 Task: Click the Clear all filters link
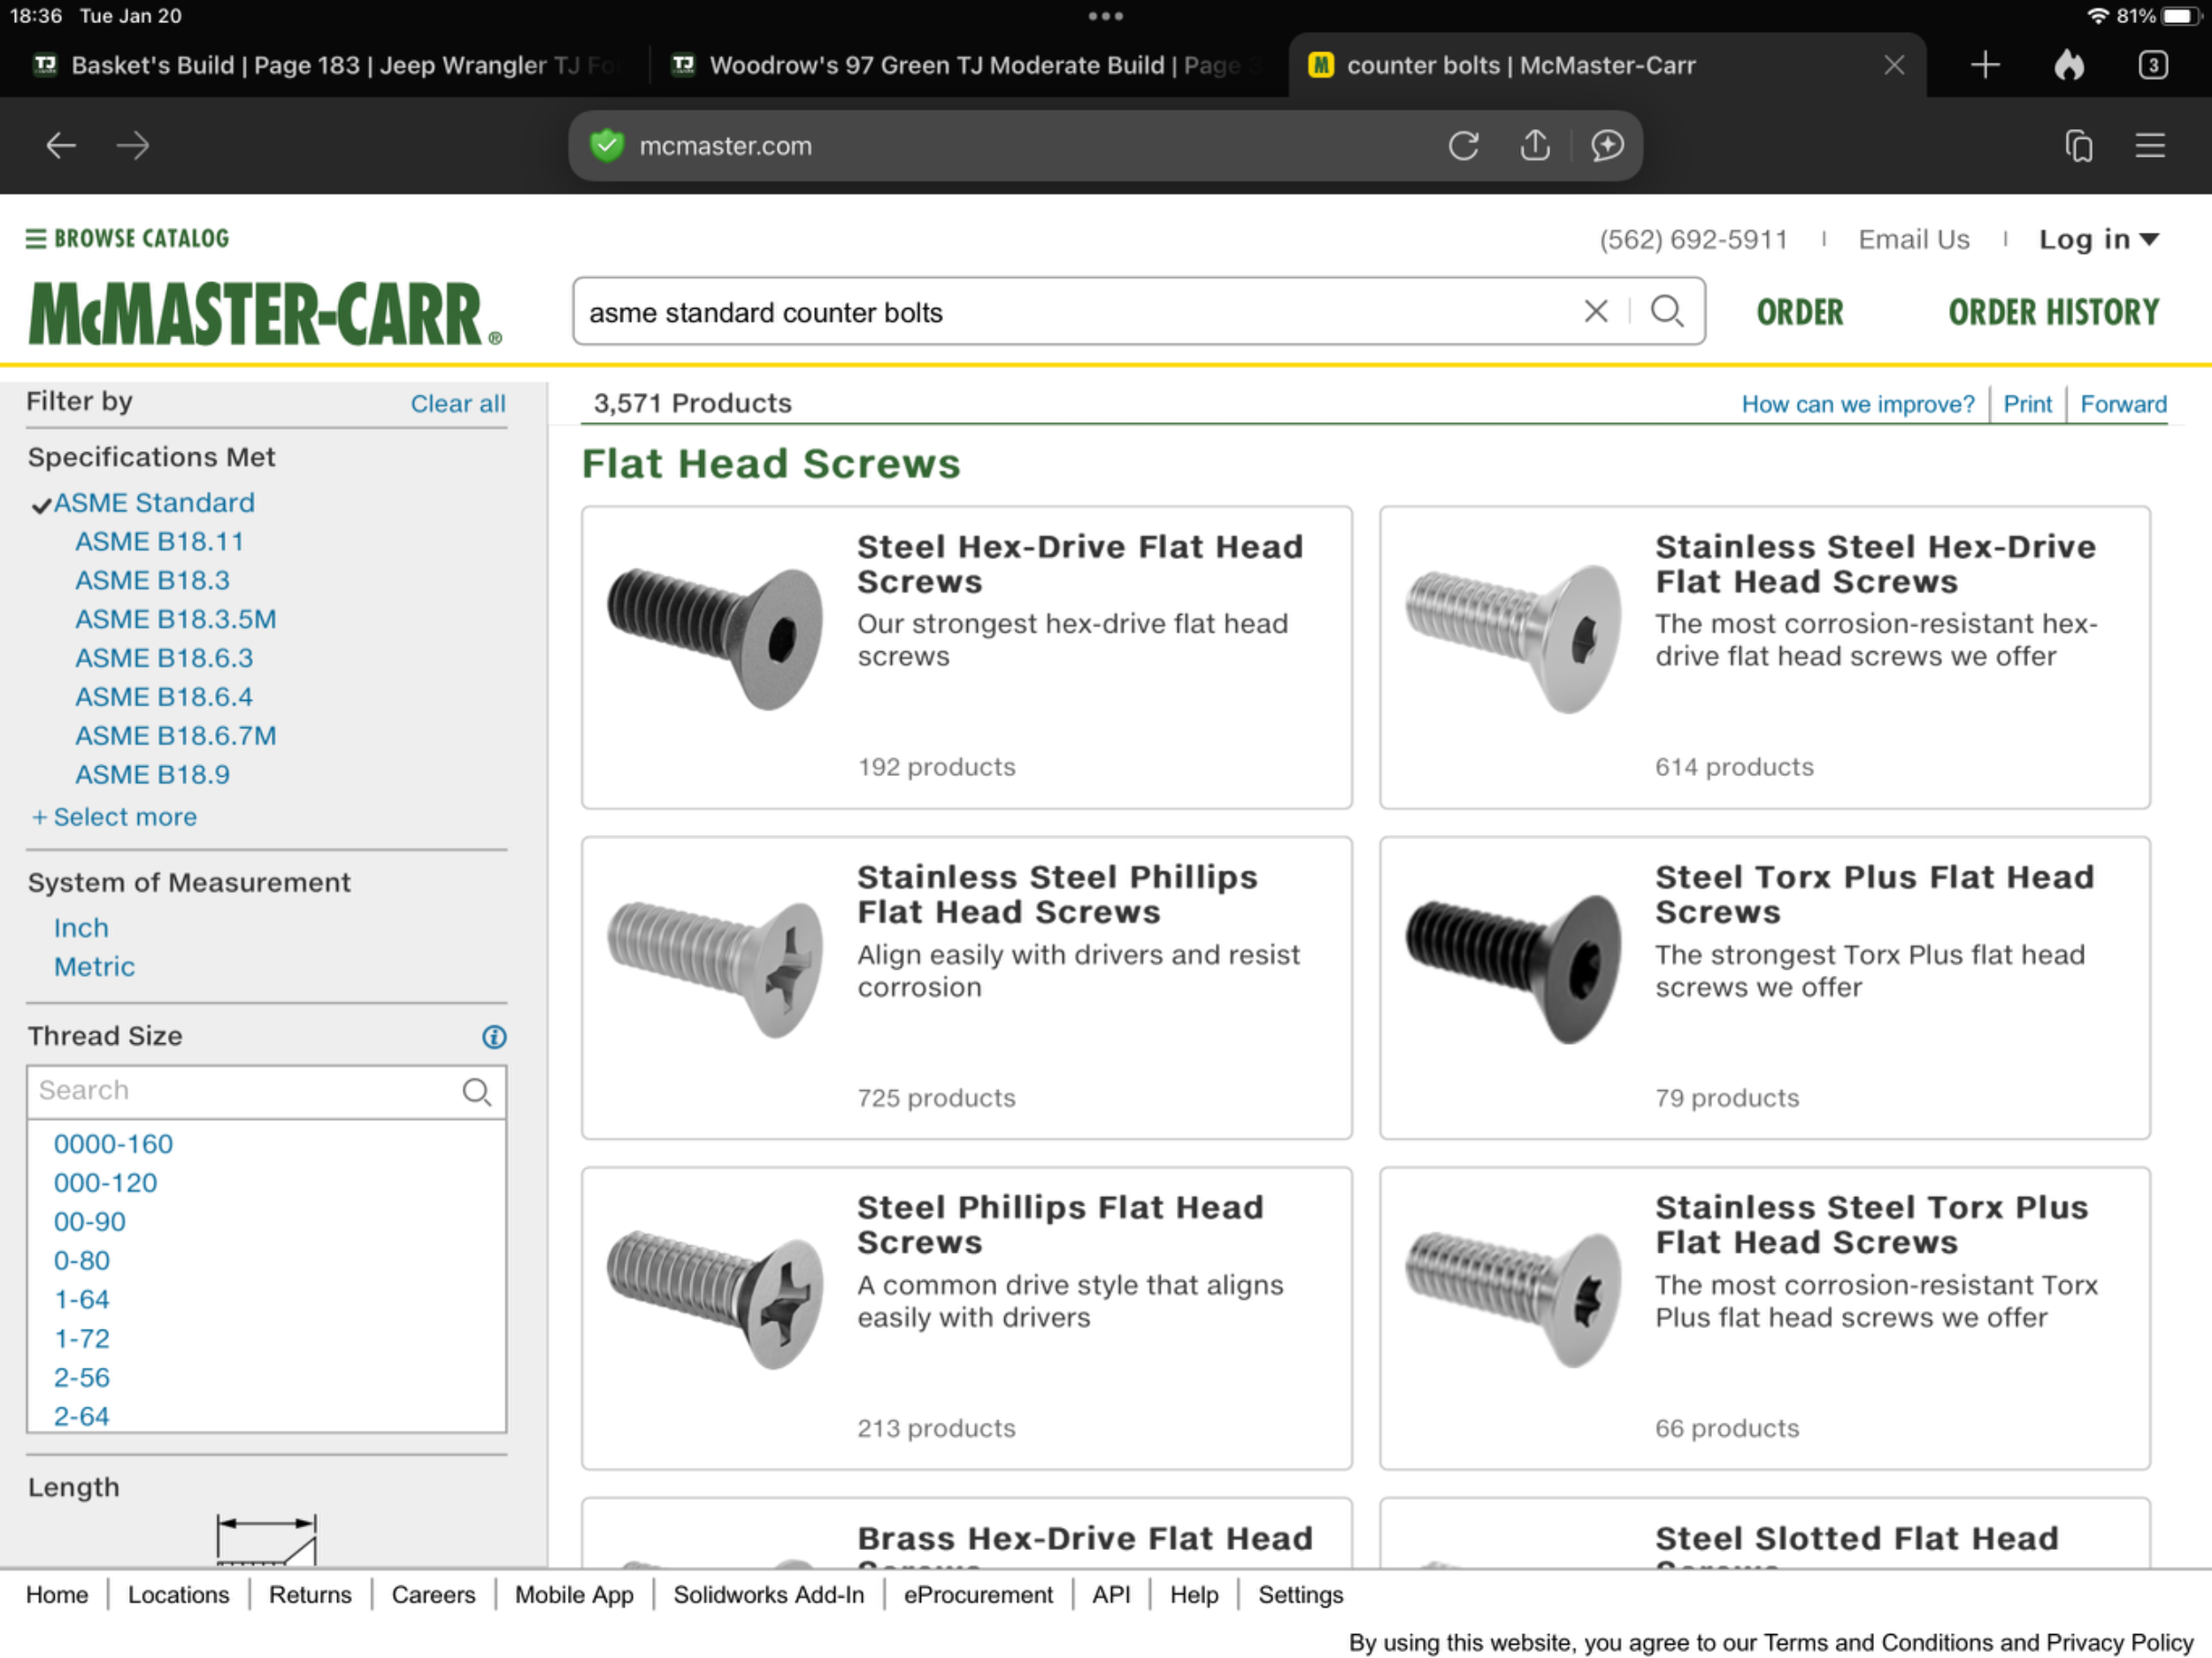click(457, 404)
